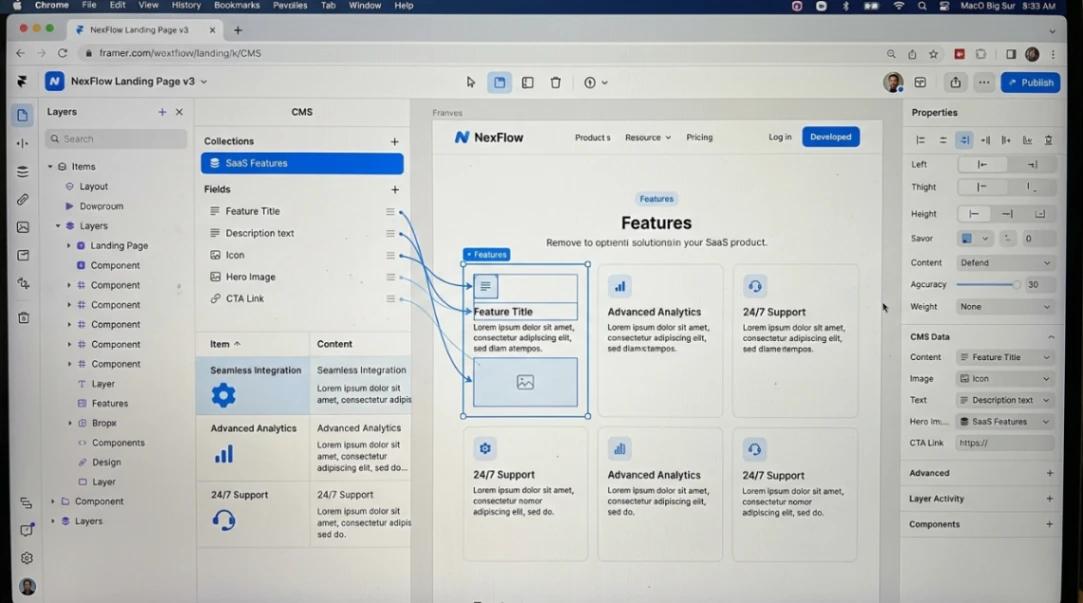Click the image assets icon in left sidebar
Image resolution: width=1083 pixels, height=603 pixels.
tap(23, 227)
